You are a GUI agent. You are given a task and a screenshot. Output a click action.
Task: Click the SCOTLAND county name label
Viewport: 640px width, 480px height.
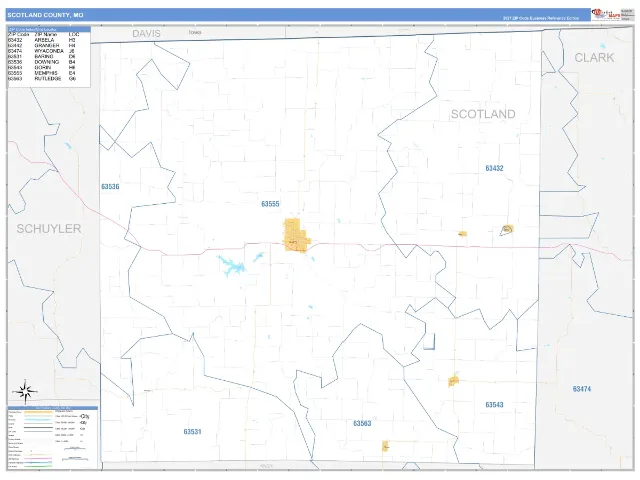[x=483, y=114]
